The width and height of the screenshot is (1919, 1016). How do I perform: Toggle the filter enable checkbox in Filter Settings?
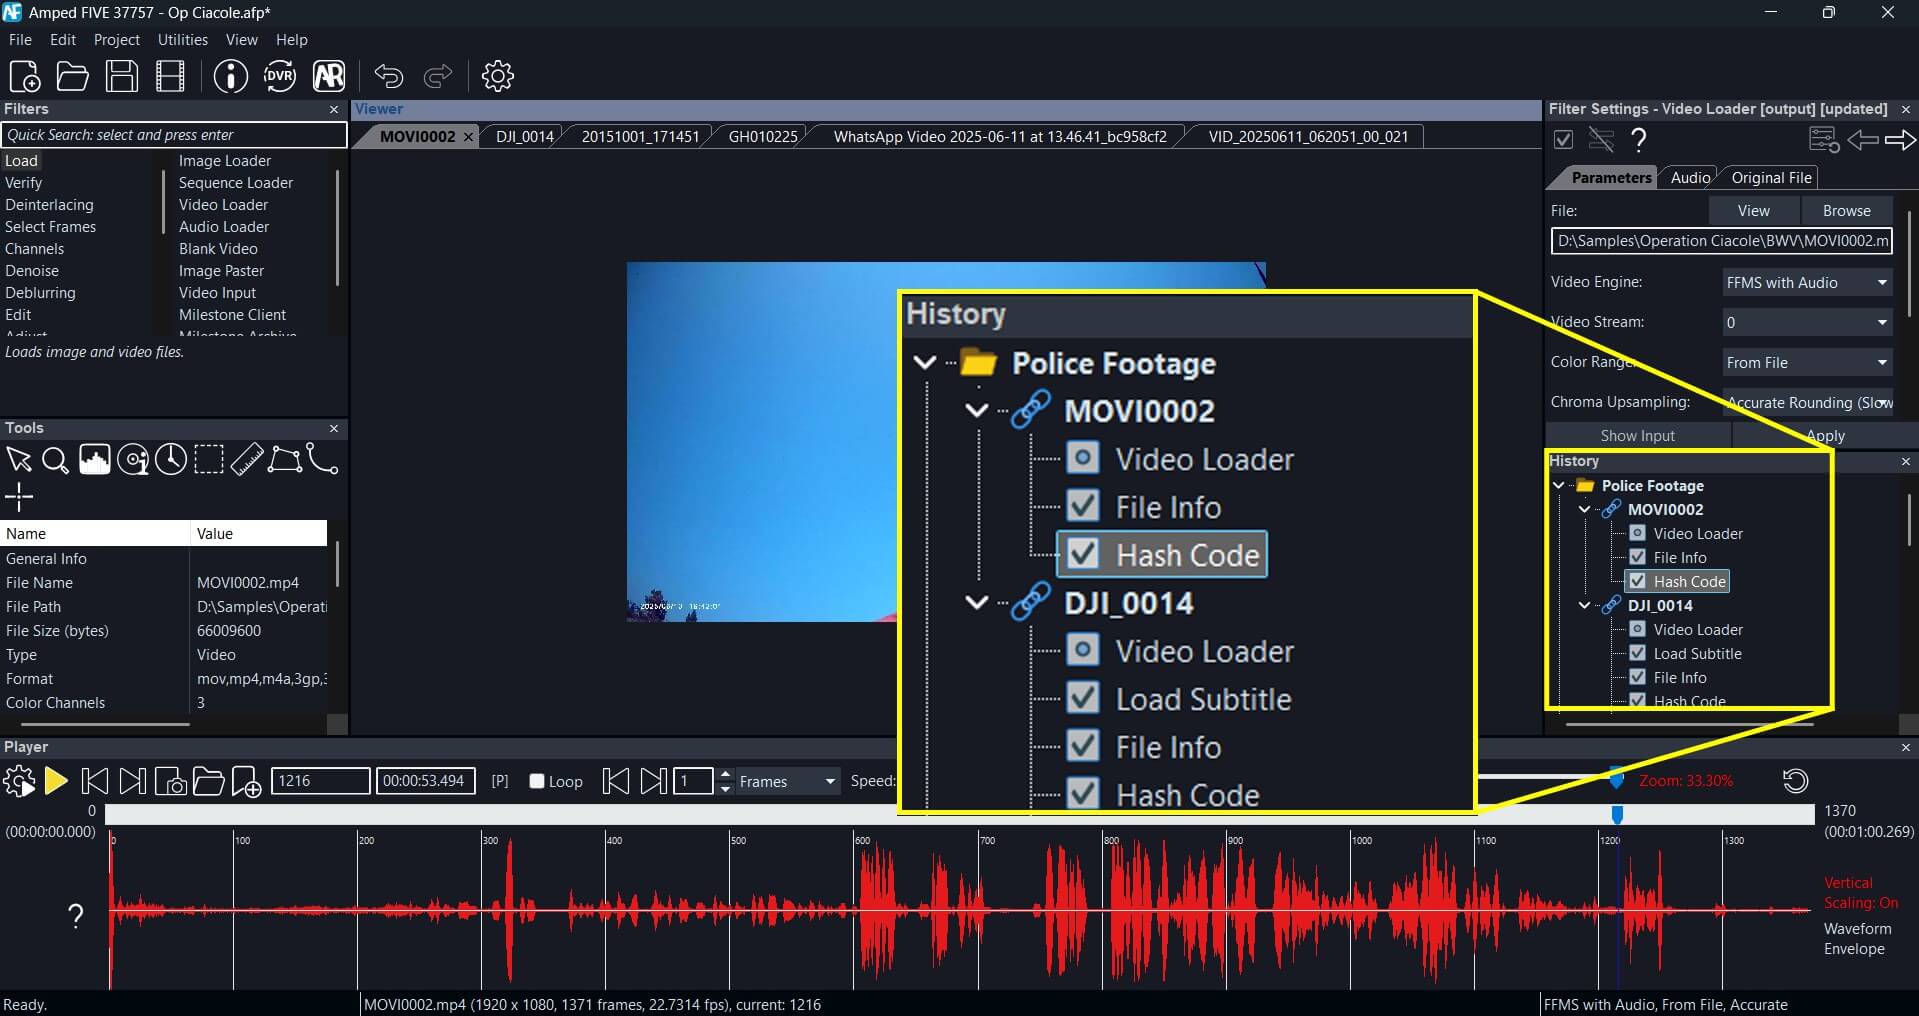pyautogui.click(x=1563, y=139)
